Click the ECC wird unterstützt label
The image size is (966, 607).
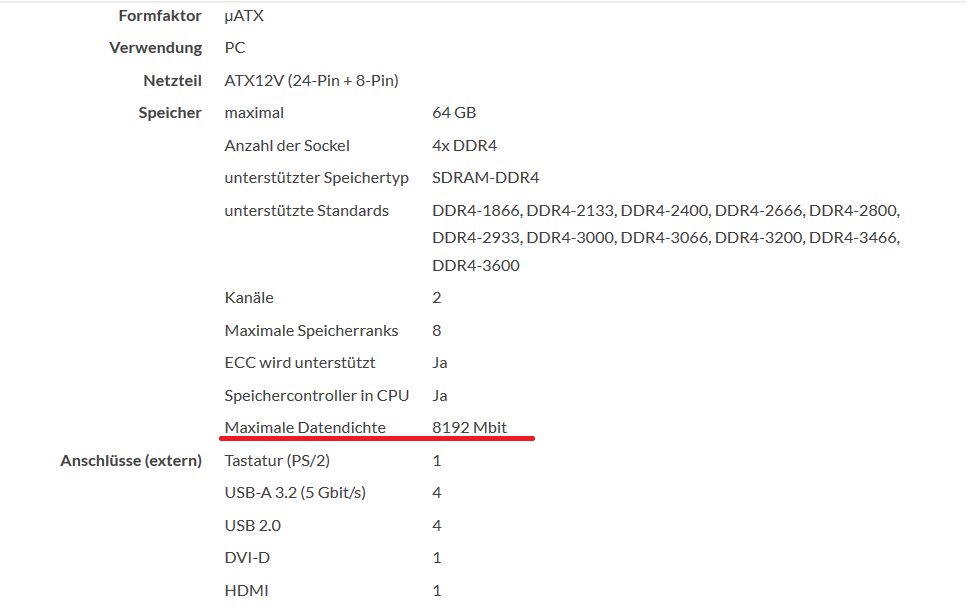tap(300, 362)
